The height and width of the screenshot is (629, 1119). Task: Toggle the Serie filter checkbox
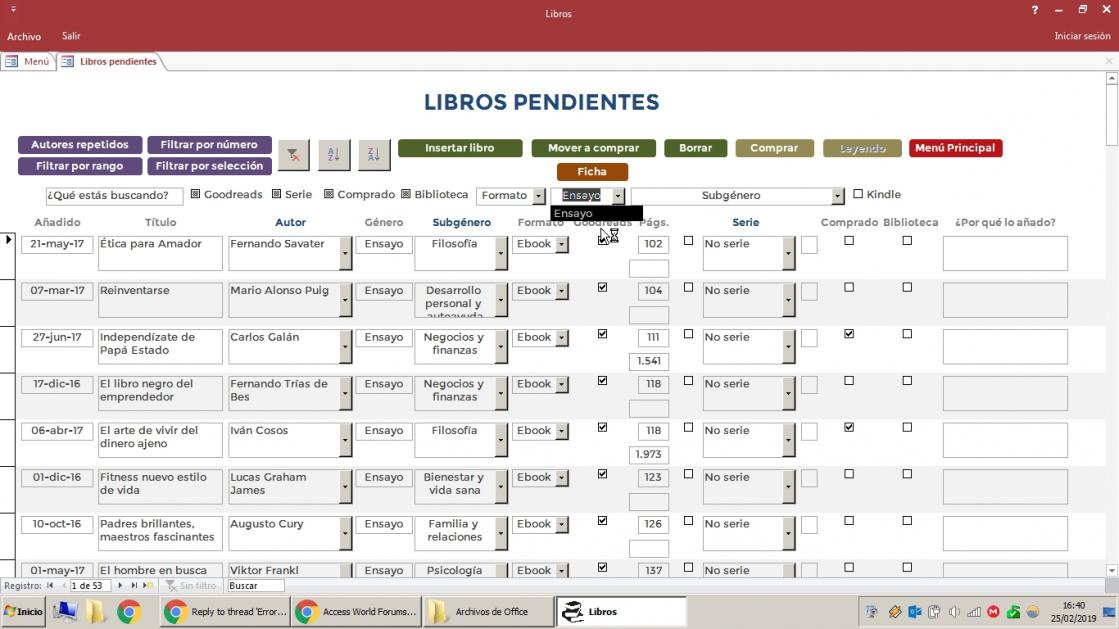(276, 194)
